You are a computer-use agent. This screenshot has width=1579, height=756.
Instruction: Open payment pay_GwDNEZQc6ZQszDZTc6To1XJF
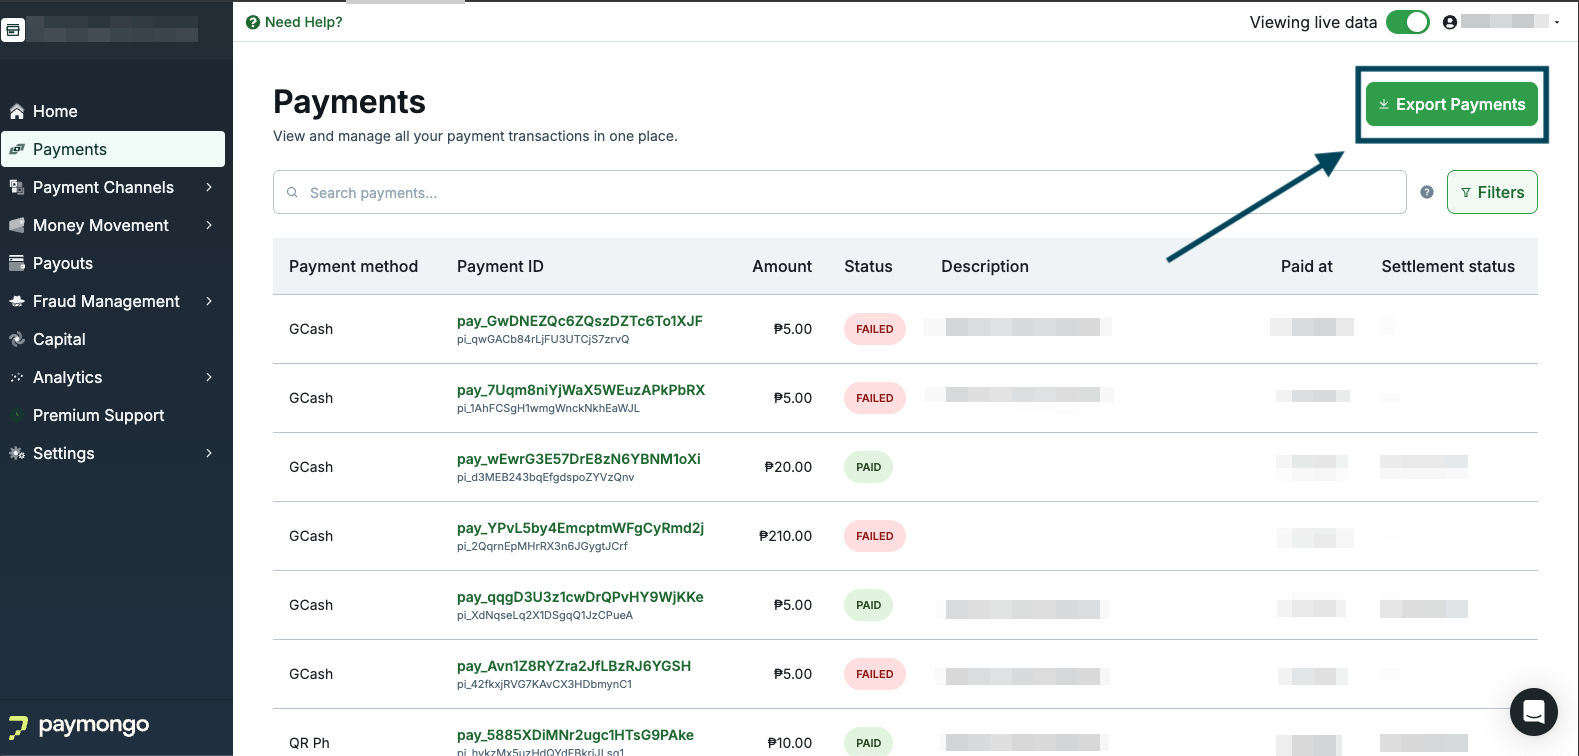click(x=580, y=321)
